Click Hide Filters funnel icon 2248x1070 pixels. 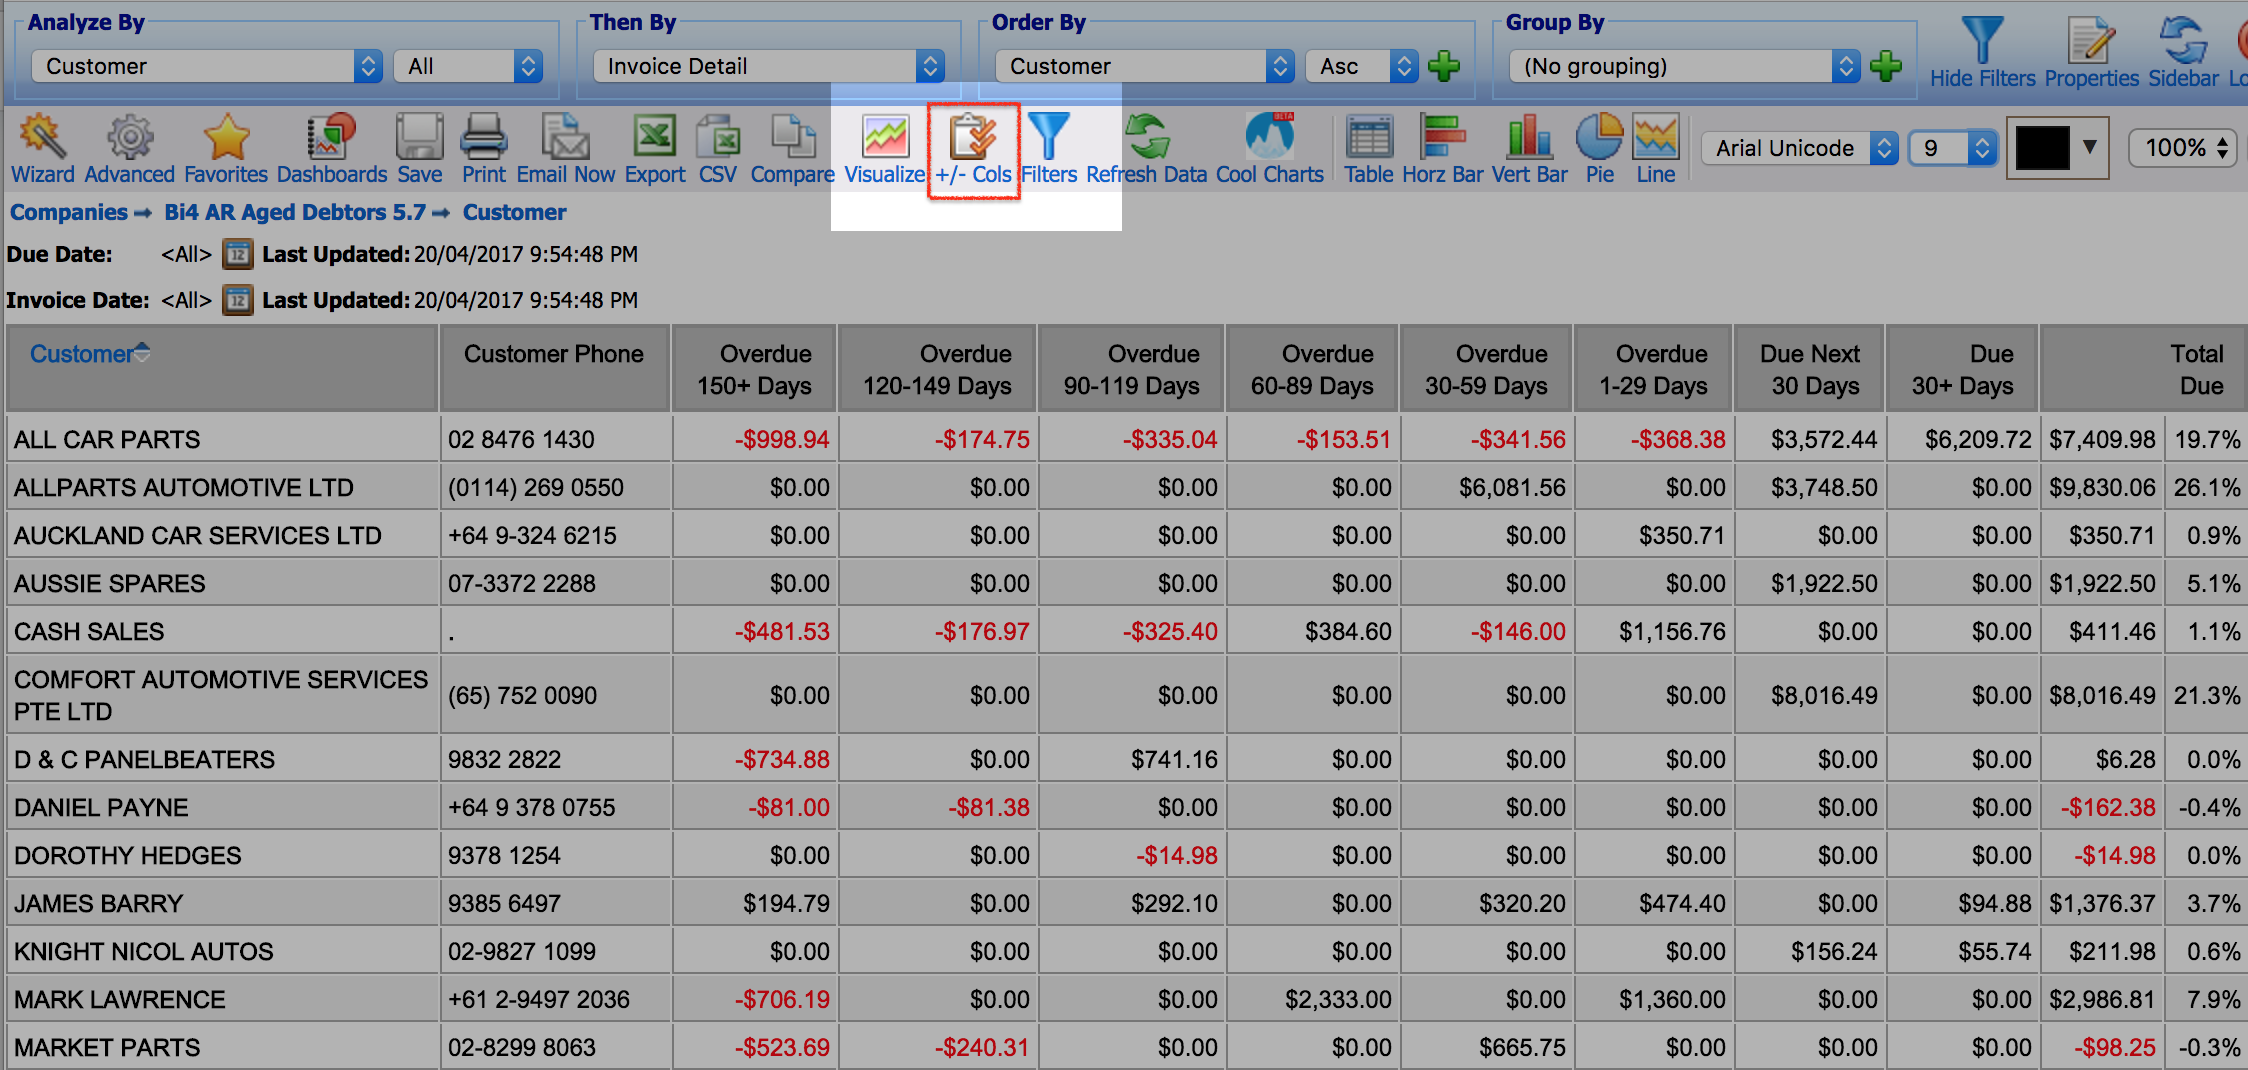pyautogui.click(x=1983, y=53)
